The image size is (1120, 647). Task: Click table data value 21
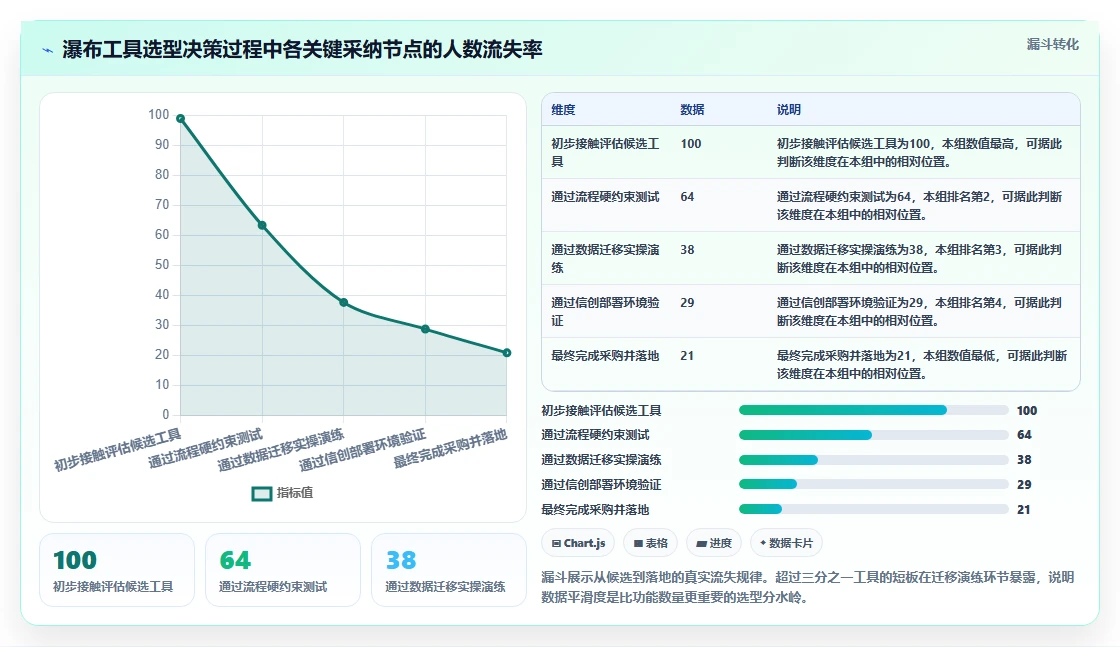point(687,356)
